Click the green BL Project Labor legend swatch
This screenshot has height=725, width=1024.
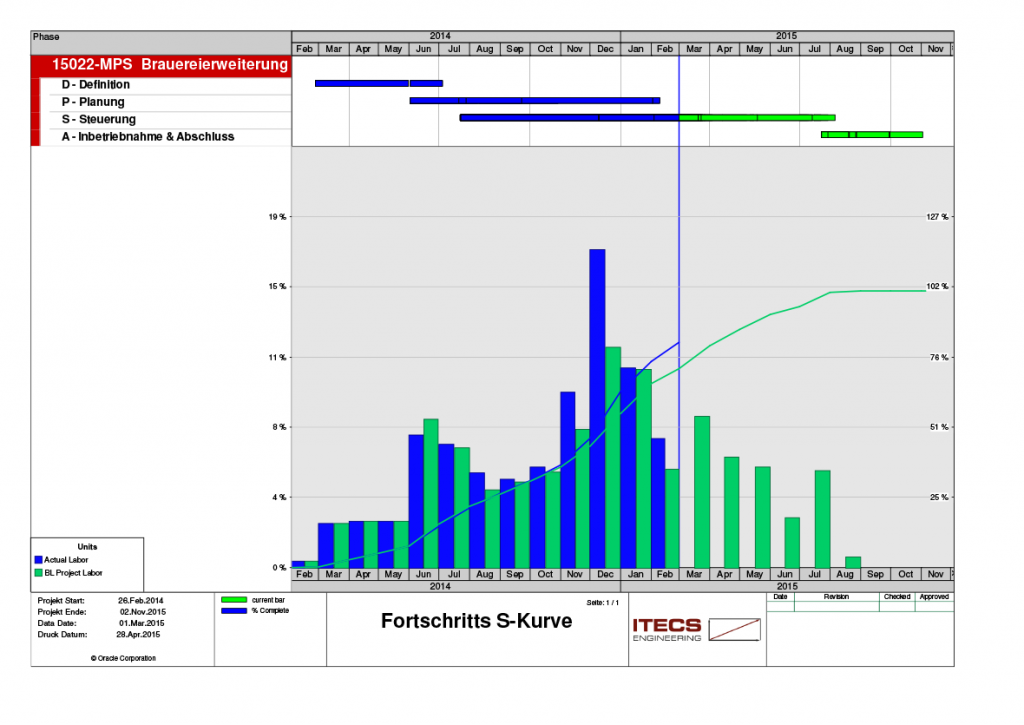coord(39,573)
